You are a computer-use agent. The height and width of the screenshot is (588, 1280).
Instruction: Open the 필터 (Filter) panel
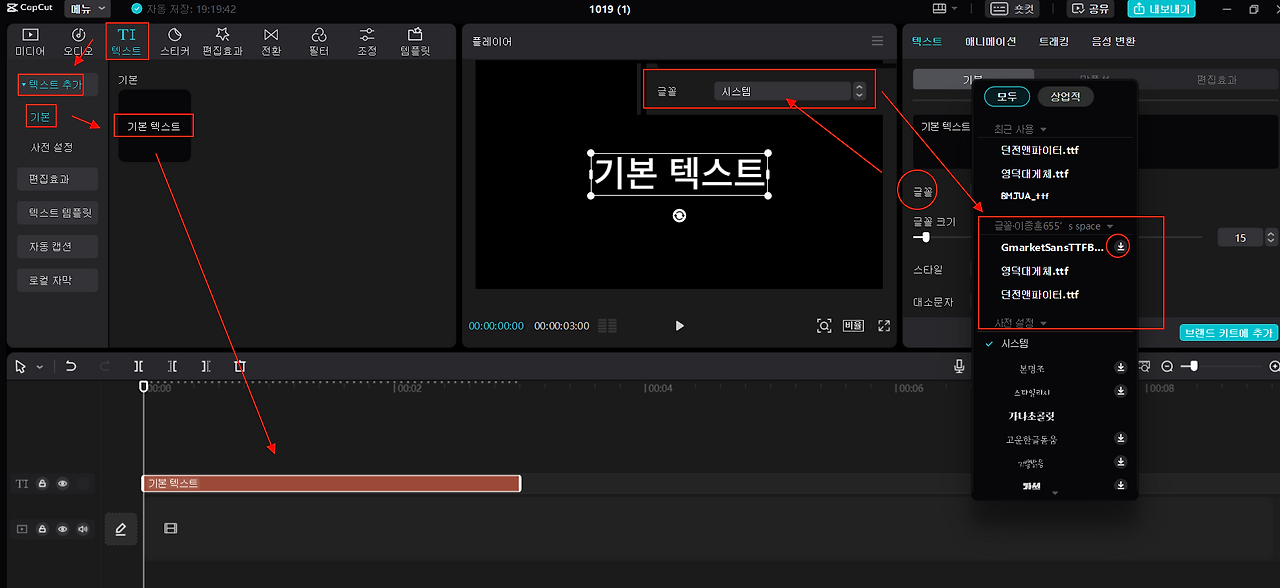tap(319, 41)
